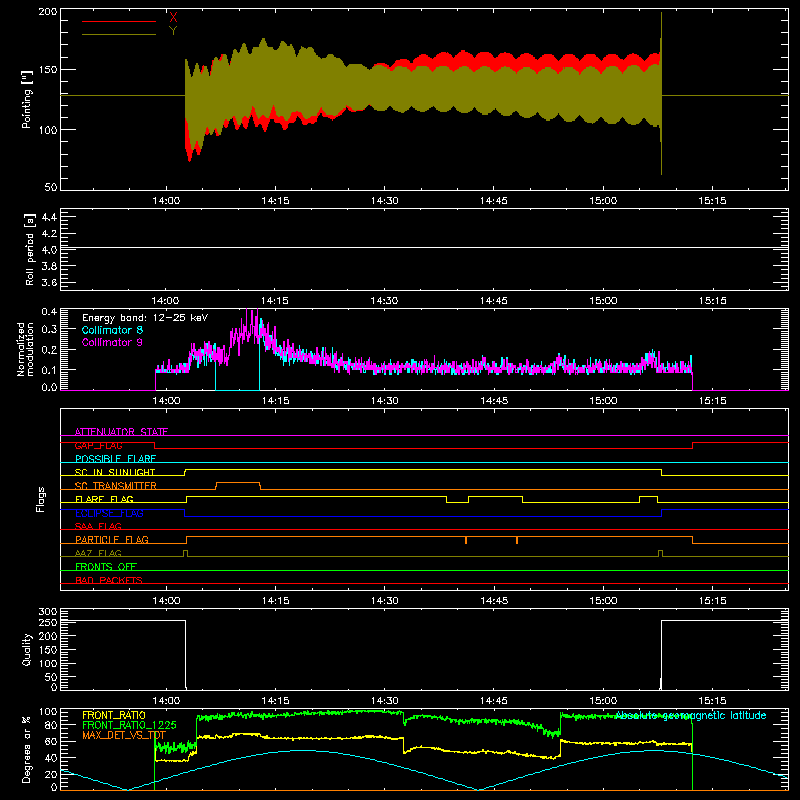Click the SC_TRANSMITTER raised pulse segment
Screen dimensions: 800x800
point(238,483)
